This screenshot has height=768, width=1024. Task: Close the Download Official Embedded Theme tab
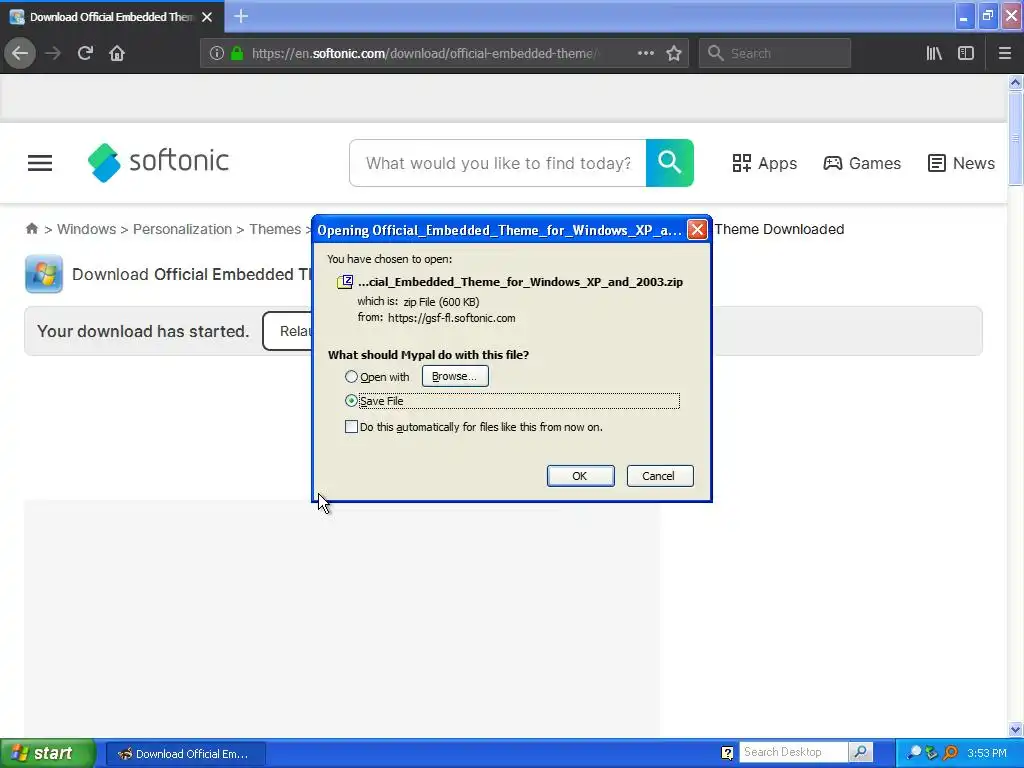tap(207, 17)
